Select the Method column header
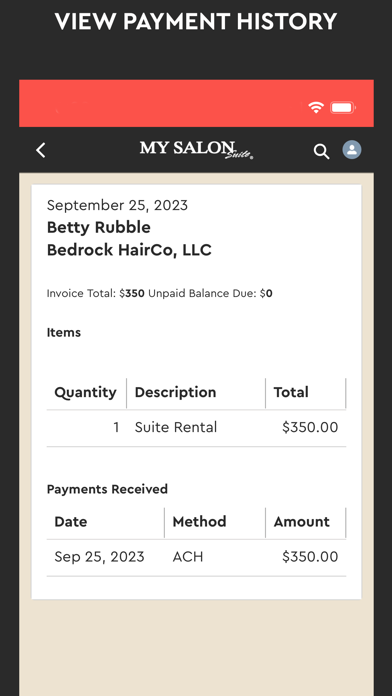Image resolution: width=392 pixels, height=696 pixels. [x=199, y=522]
